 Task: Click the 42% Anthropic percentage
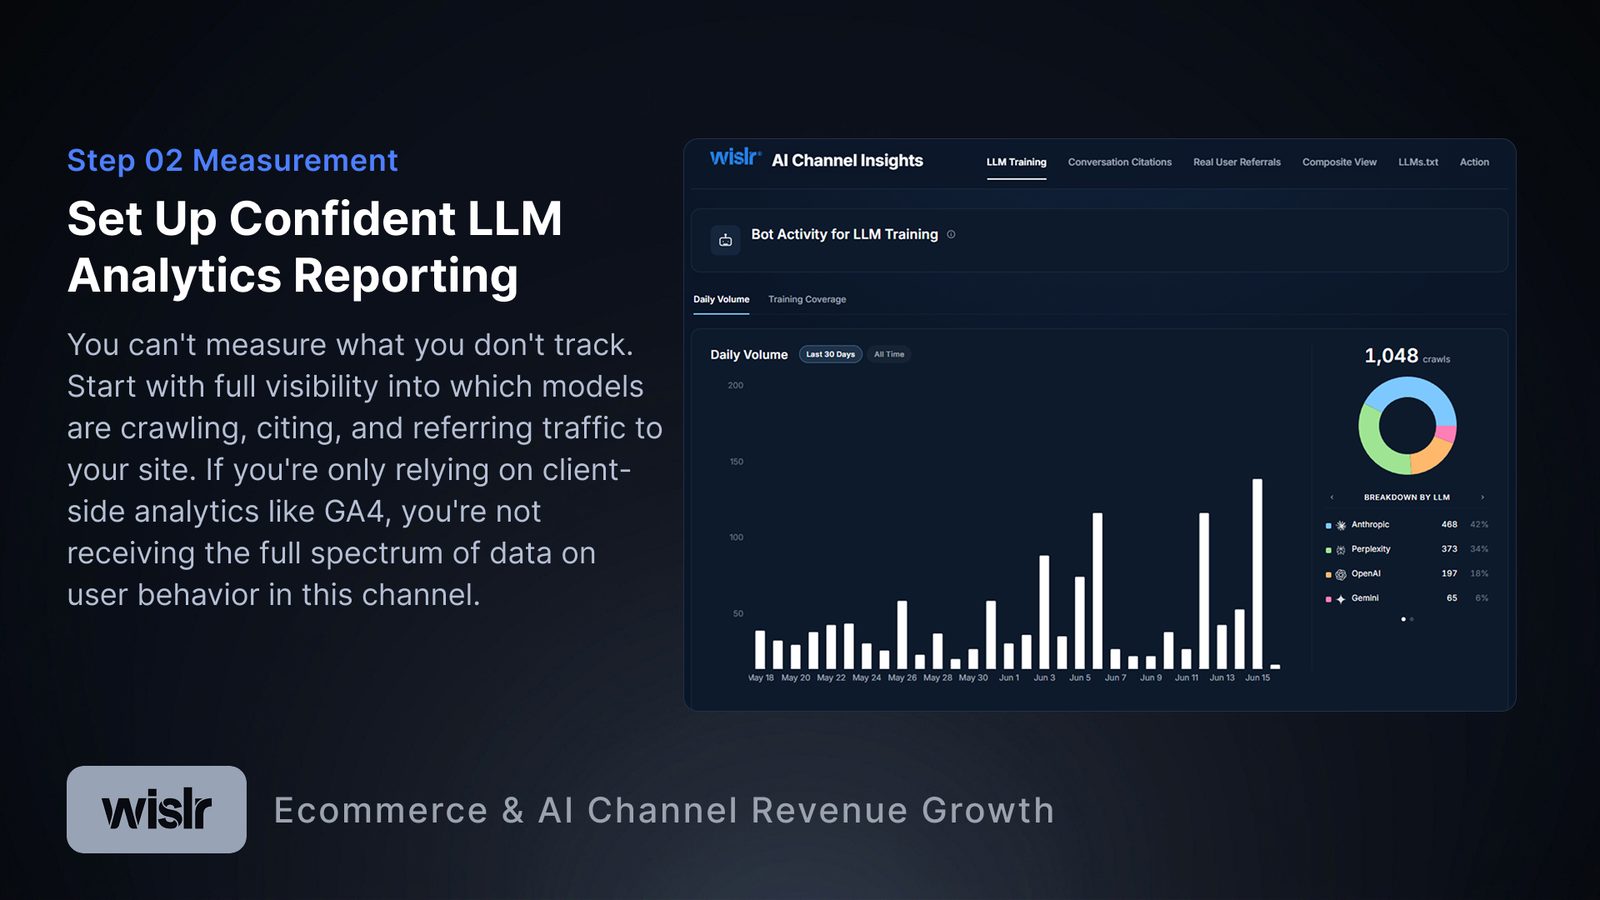1479,524
